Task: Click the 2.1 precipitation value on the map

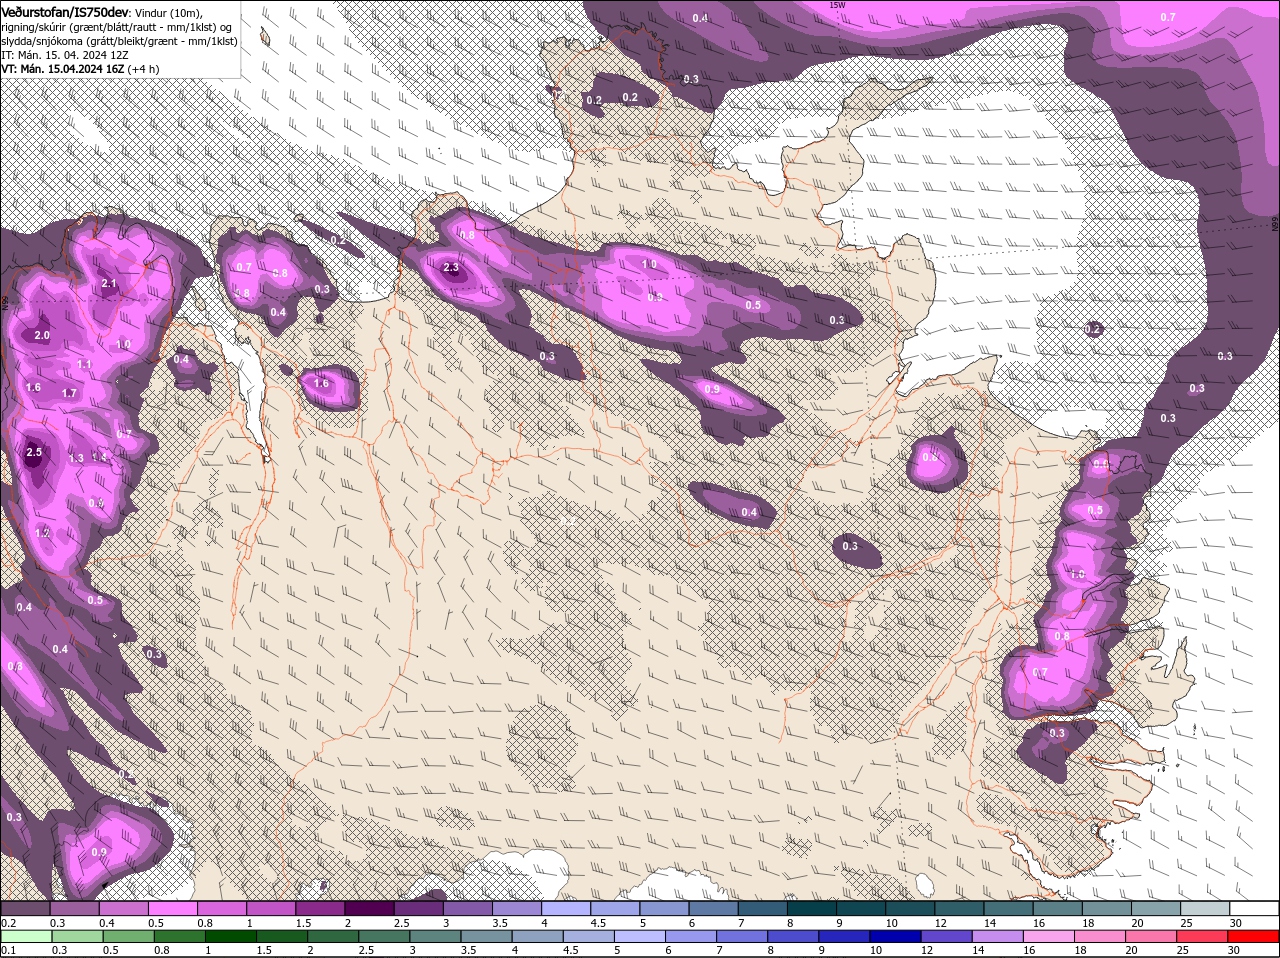Action: pos(110,284)
